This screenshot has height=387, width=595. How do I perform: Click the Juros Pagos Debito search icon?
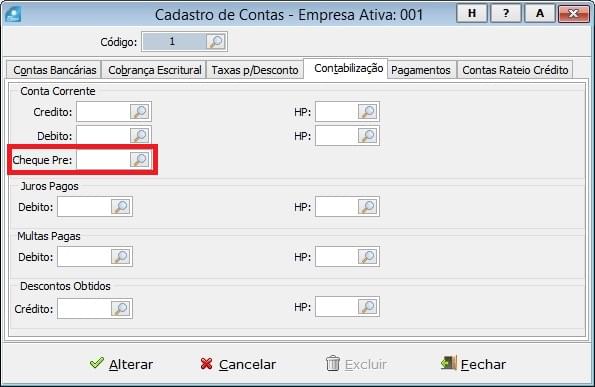(121, 207)
